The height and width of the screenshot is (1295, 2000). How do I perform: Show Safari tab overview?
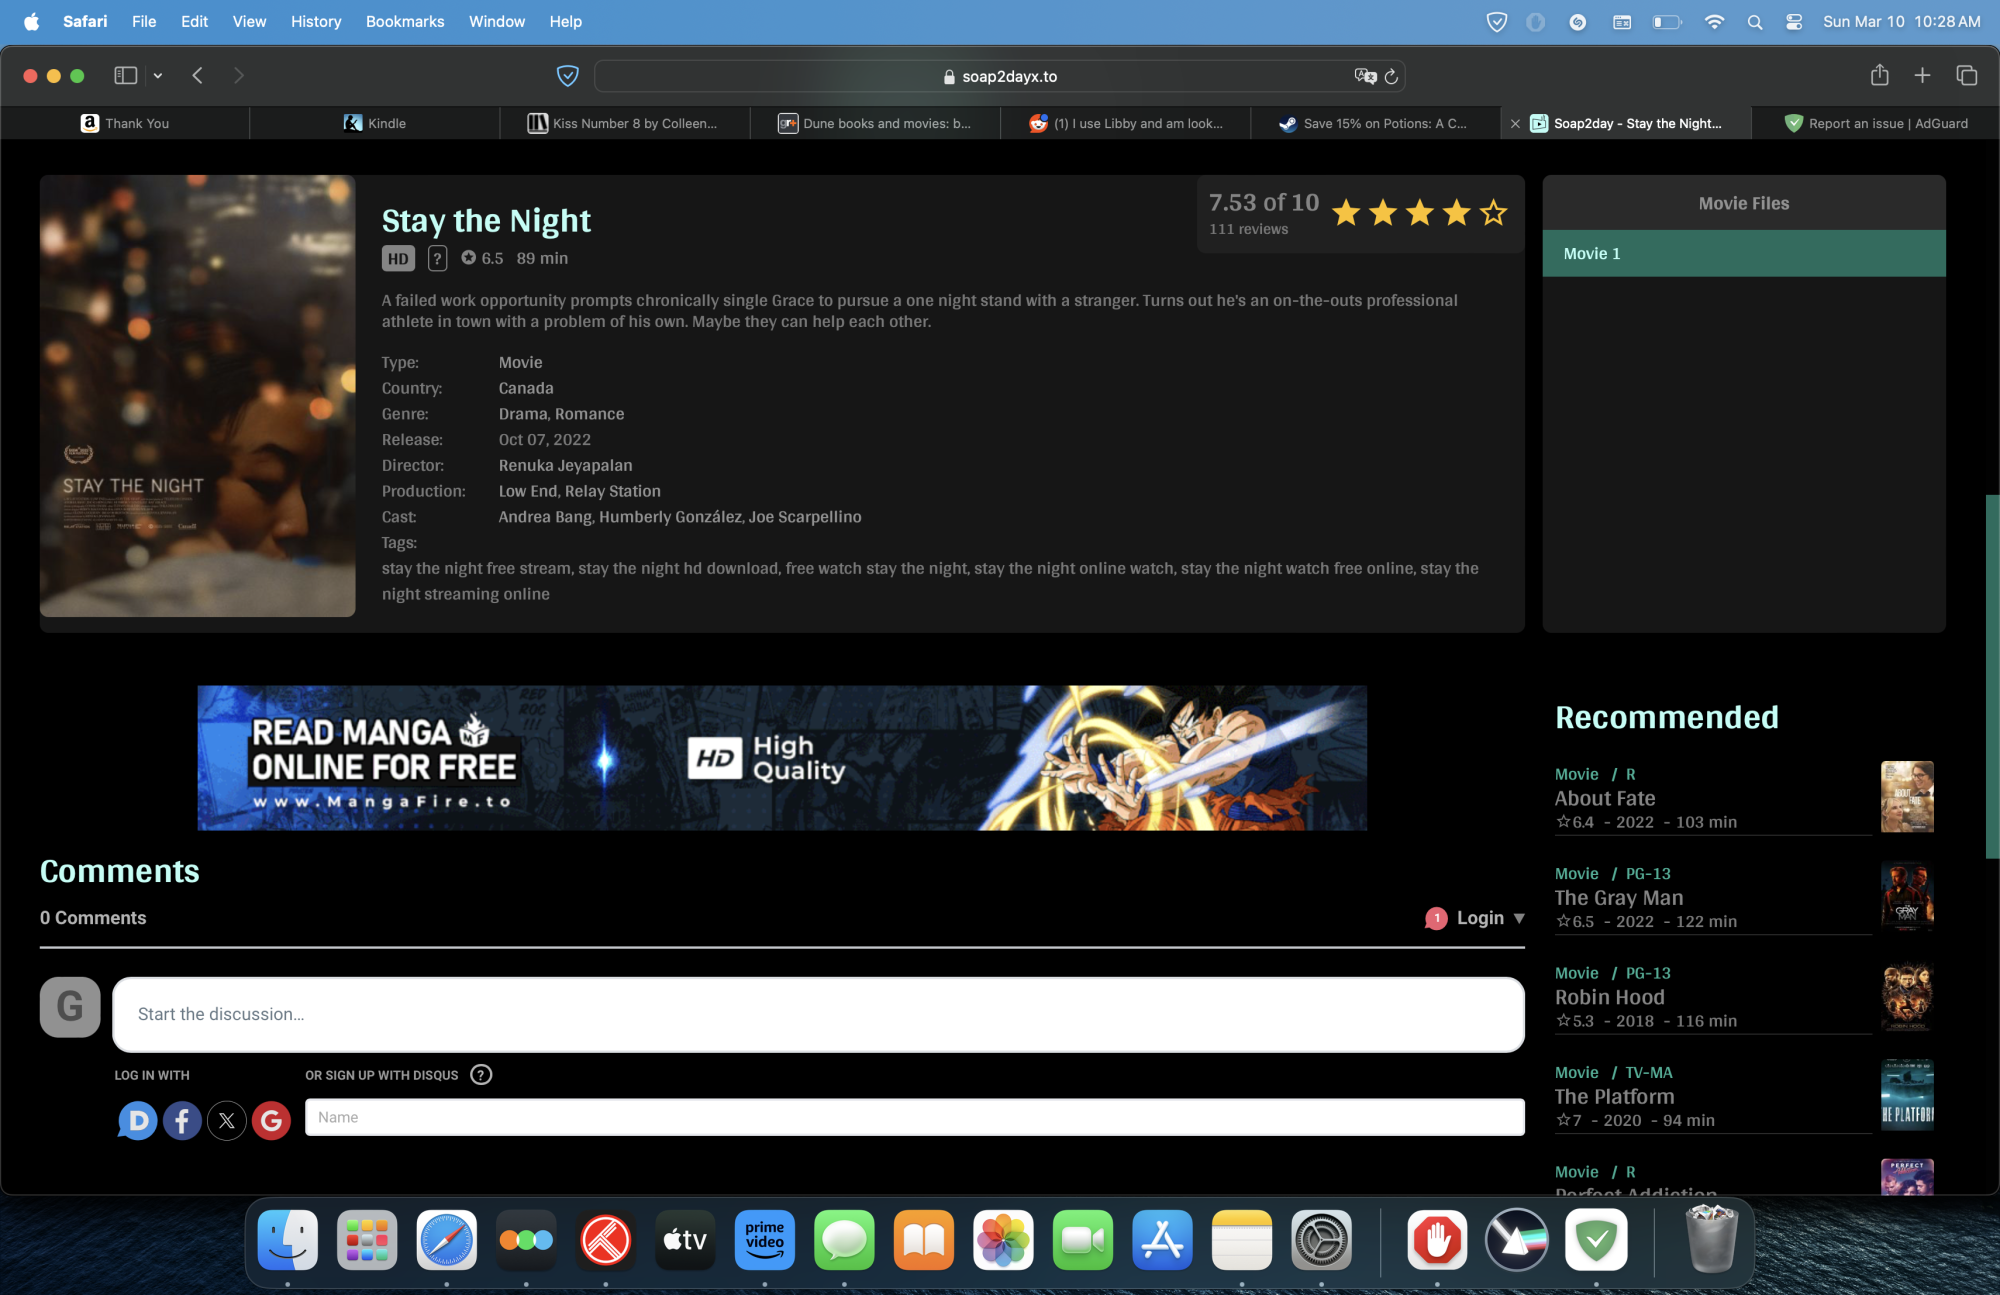(1966, 76)
